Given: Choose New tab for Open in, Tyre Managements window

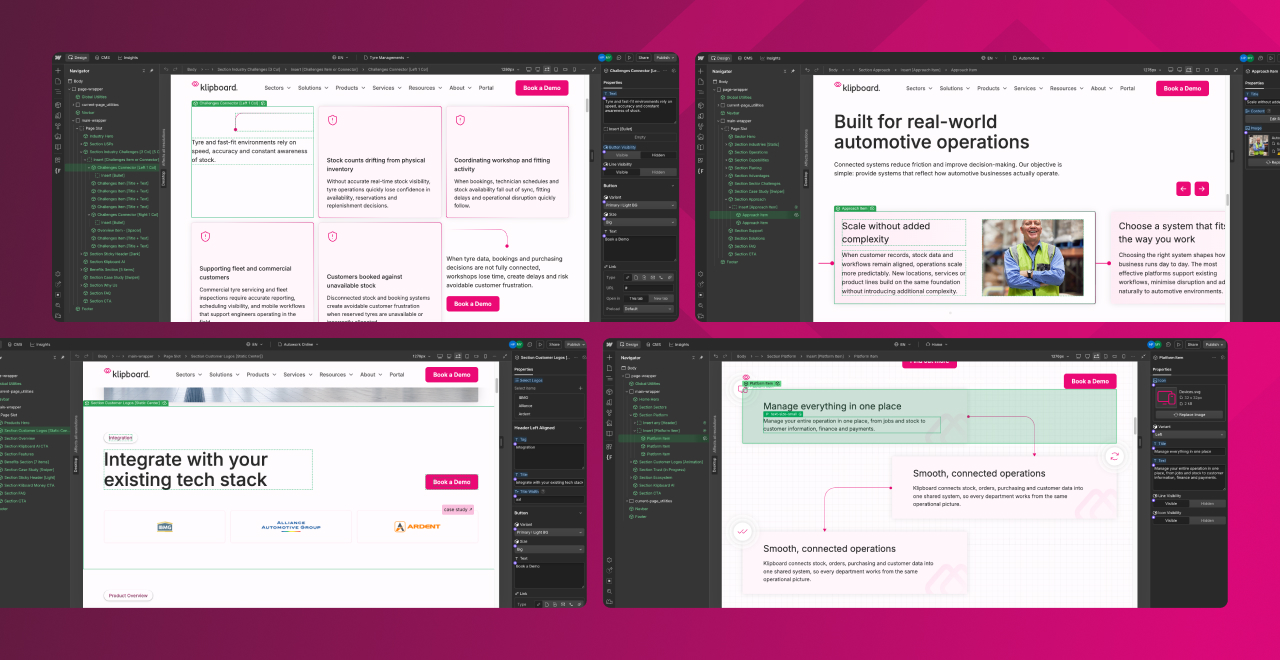Looking at the screenshot, I should (x=662, y=298).
